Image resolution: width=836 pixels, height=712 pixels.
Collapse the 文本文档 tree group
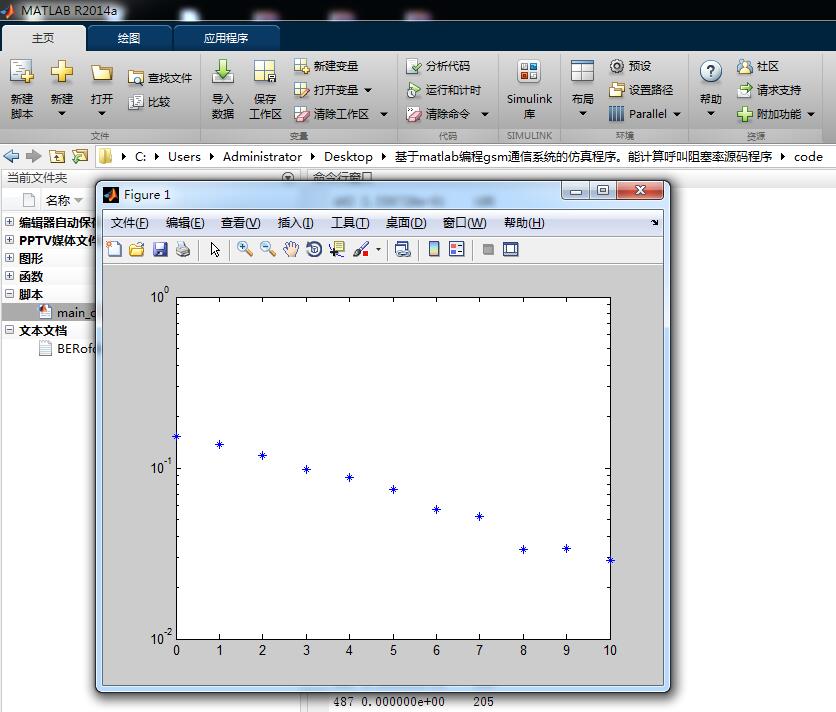[10, 330]
